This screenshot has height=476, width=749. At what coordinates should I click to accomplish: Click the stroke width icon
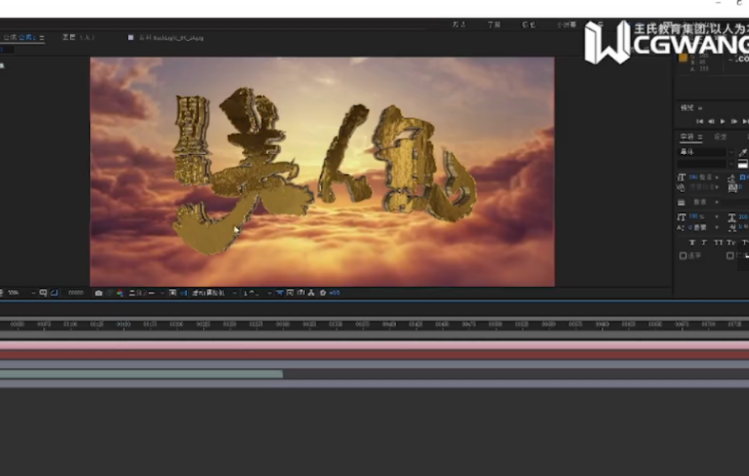[682, 202]
